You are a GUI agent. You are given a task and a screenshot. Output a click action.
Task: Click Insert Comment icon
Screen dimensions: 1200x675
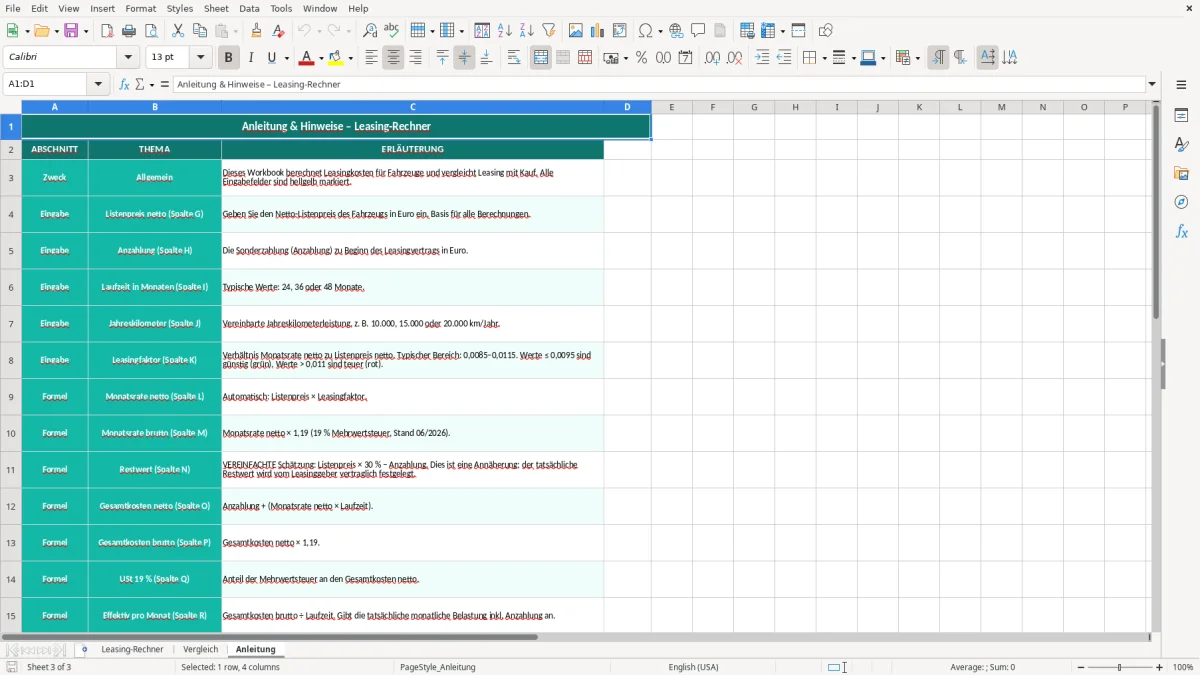pyautogui.click(x=698, y=31)
